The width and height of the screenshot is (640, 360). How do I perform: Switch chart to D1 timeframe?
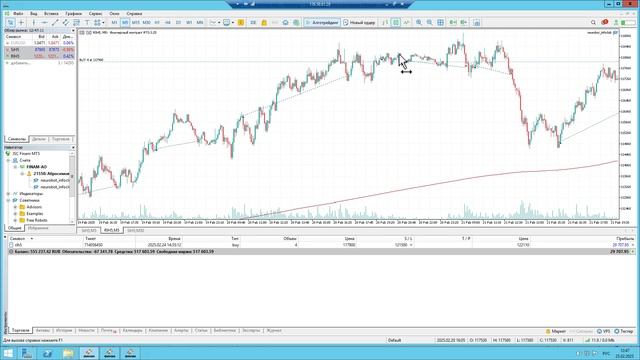point(178,22)
